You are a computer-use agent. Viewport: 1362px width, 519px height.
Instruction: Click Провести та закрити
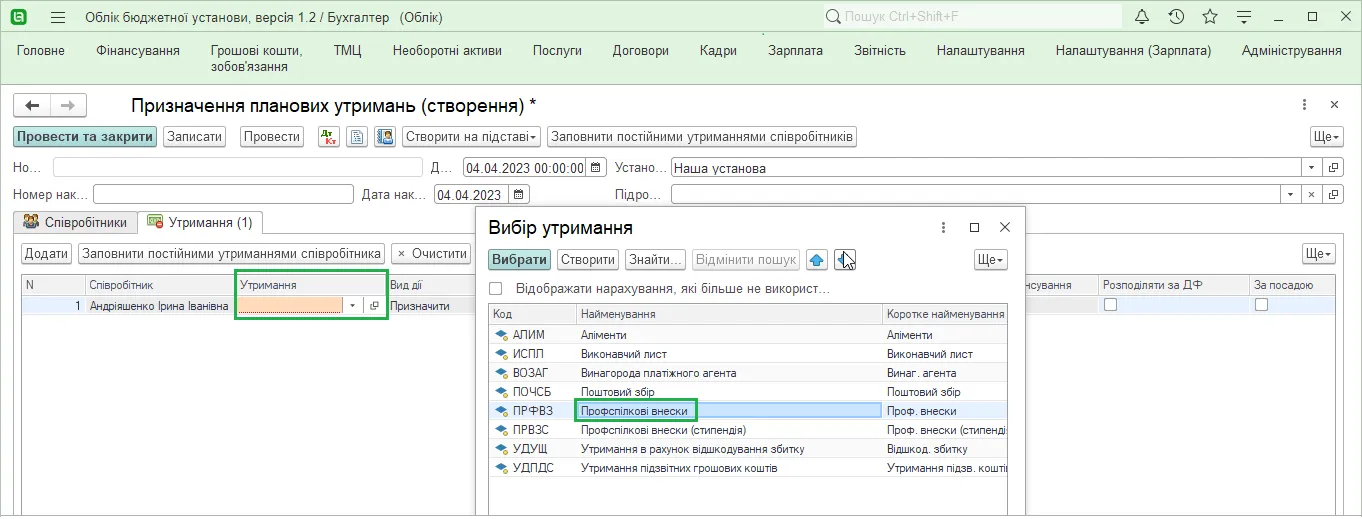coord(85,137)
